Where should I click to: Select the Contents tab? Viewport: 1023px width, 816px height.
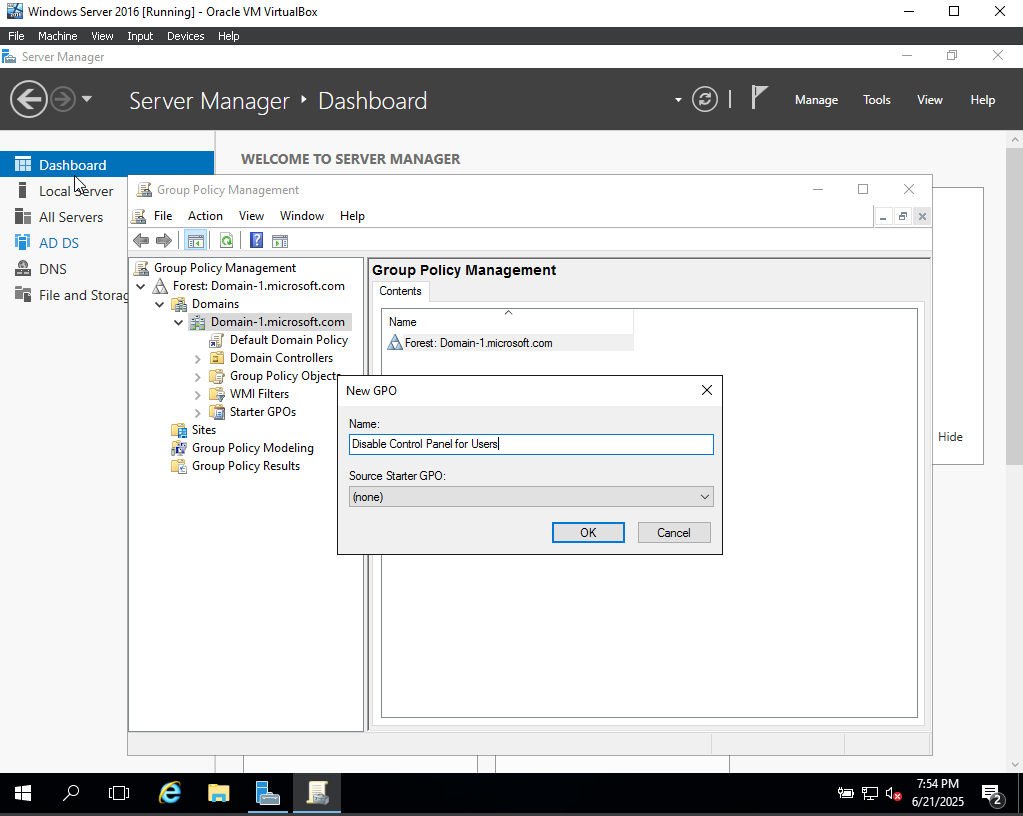401,291
